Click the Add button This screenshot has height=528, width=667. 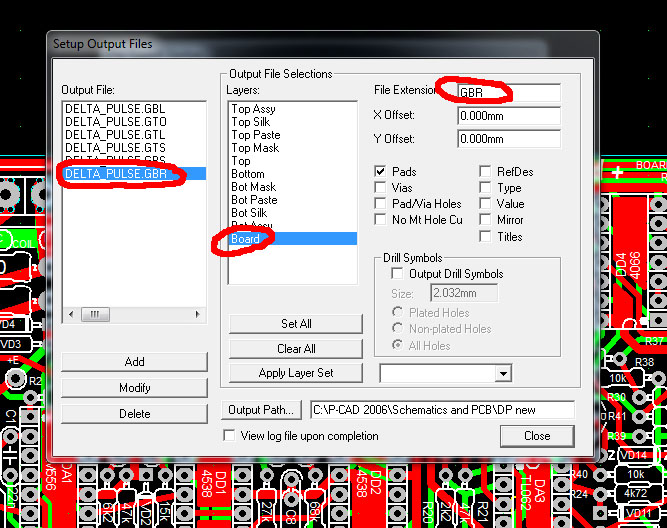pyautogui.click(x=134, y=362)
